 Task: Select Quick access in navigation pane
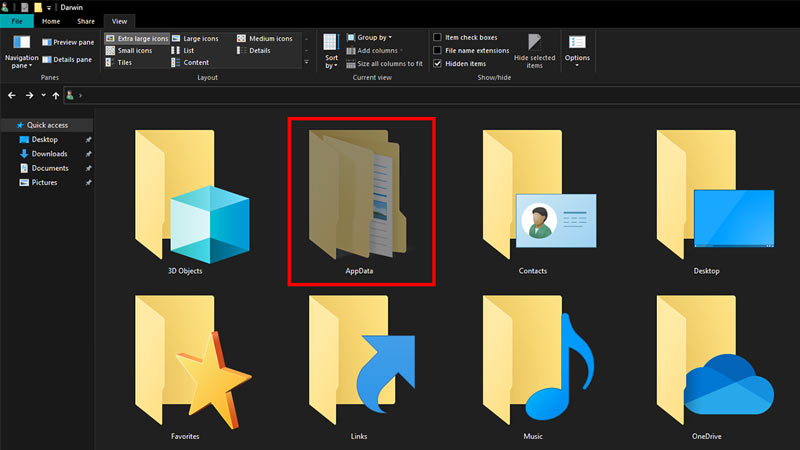pyautogui.click(x=47, y=125)
